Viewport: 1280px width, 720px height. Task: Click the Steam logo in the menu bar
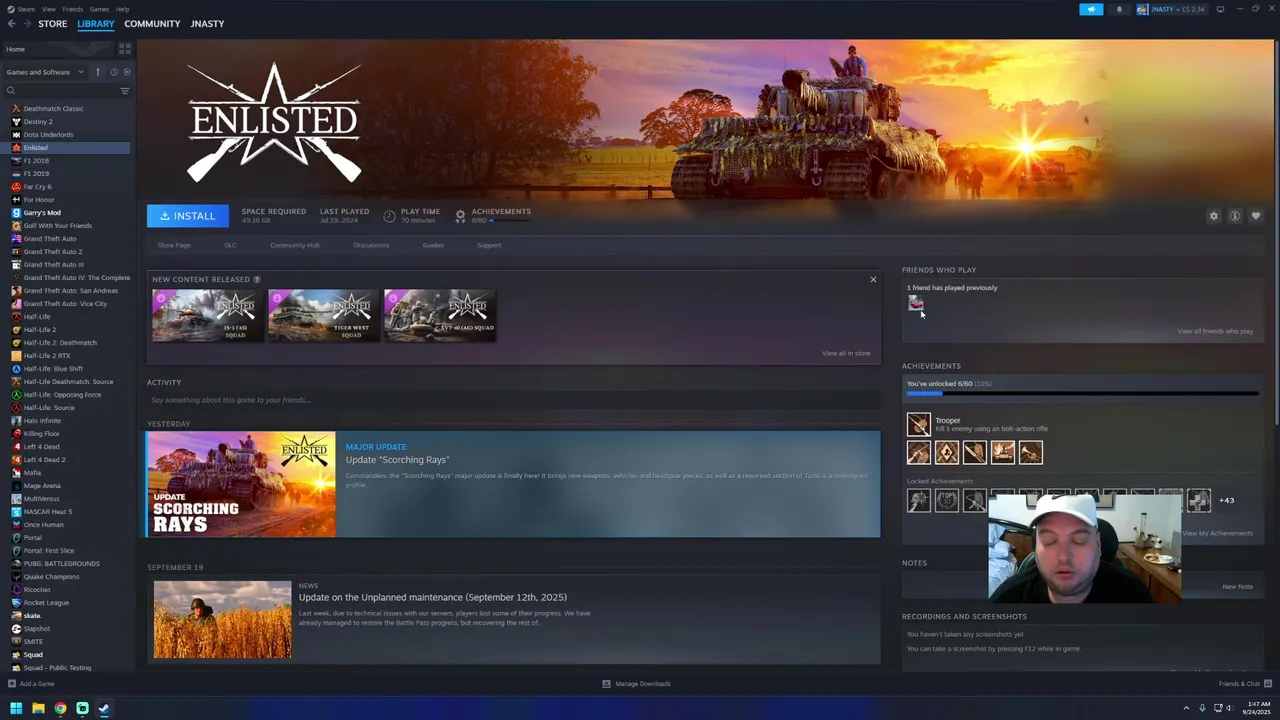pos(9,9)
